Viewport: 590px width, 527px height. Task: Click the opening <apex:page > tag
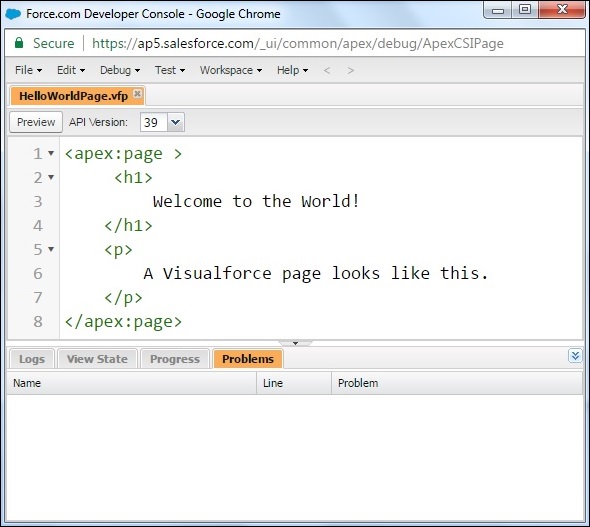[123, 153]
